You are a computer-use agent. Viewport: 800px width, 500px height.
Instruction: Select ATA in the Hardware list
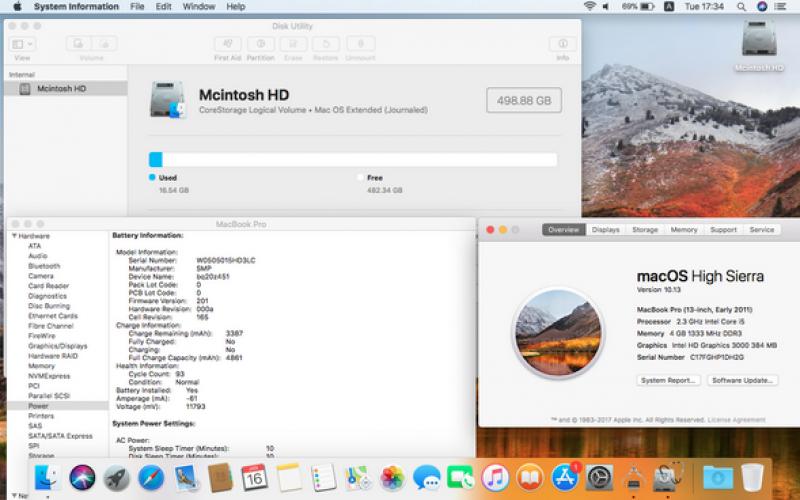coord(35,246)
